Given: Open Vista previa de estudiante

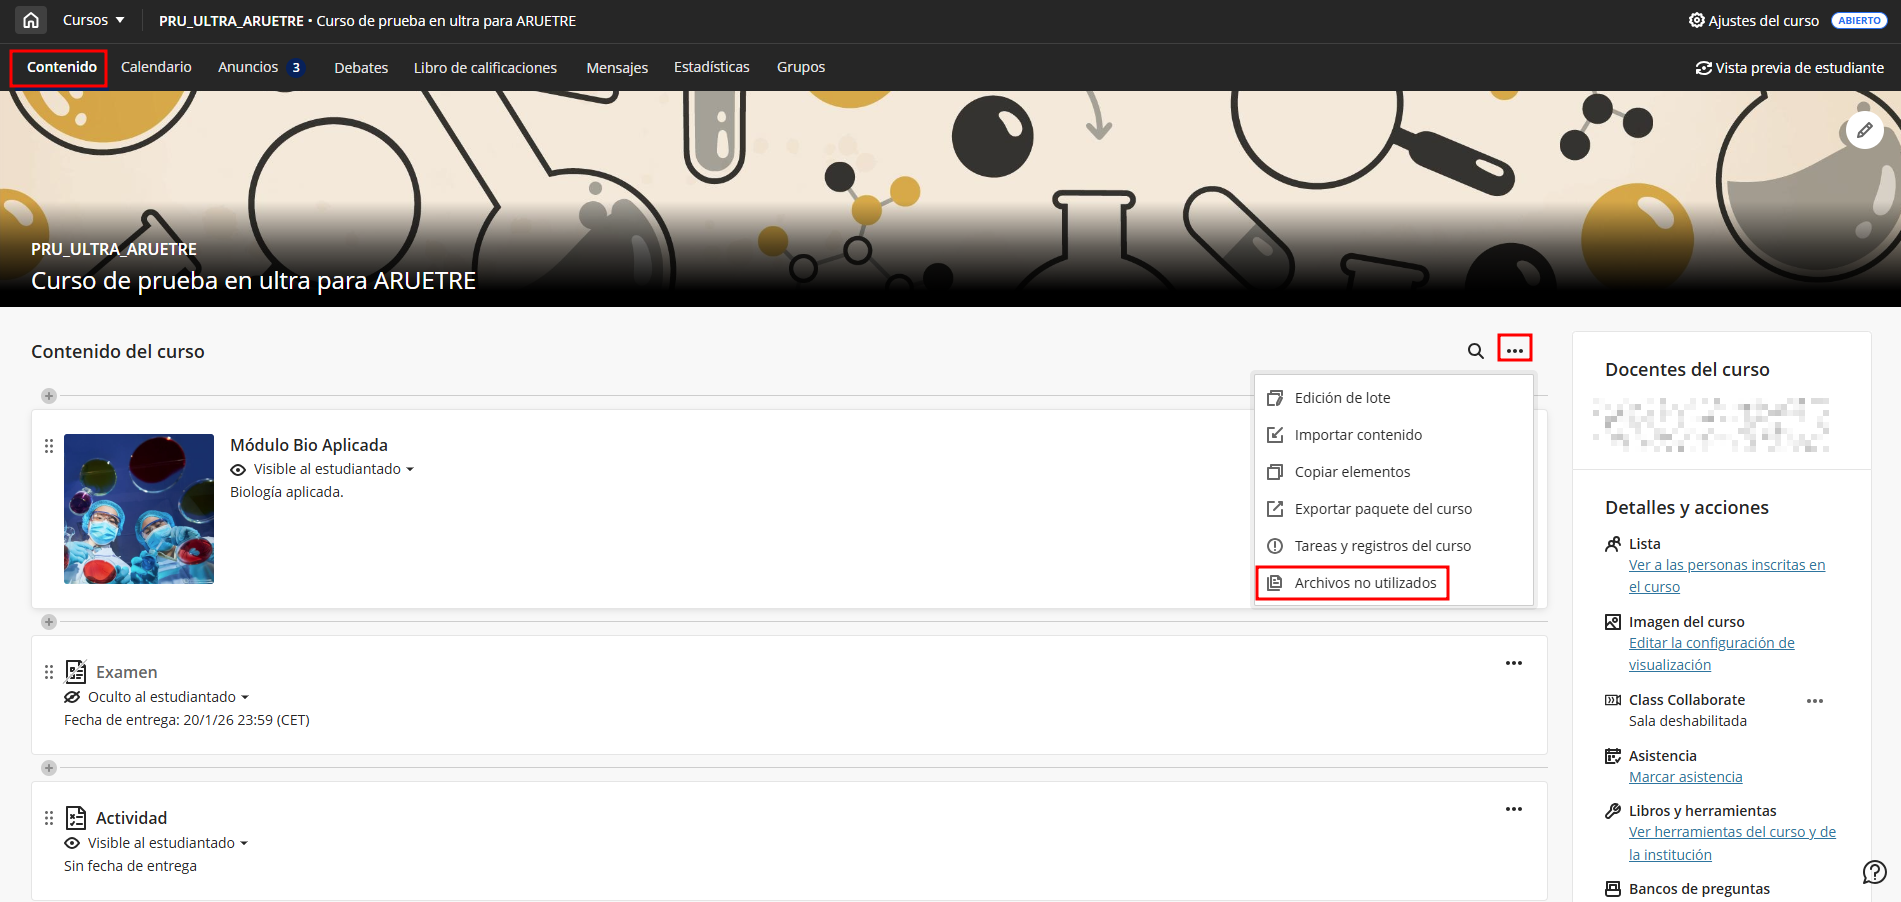Looking at the screenshot, I should 1789,68.
